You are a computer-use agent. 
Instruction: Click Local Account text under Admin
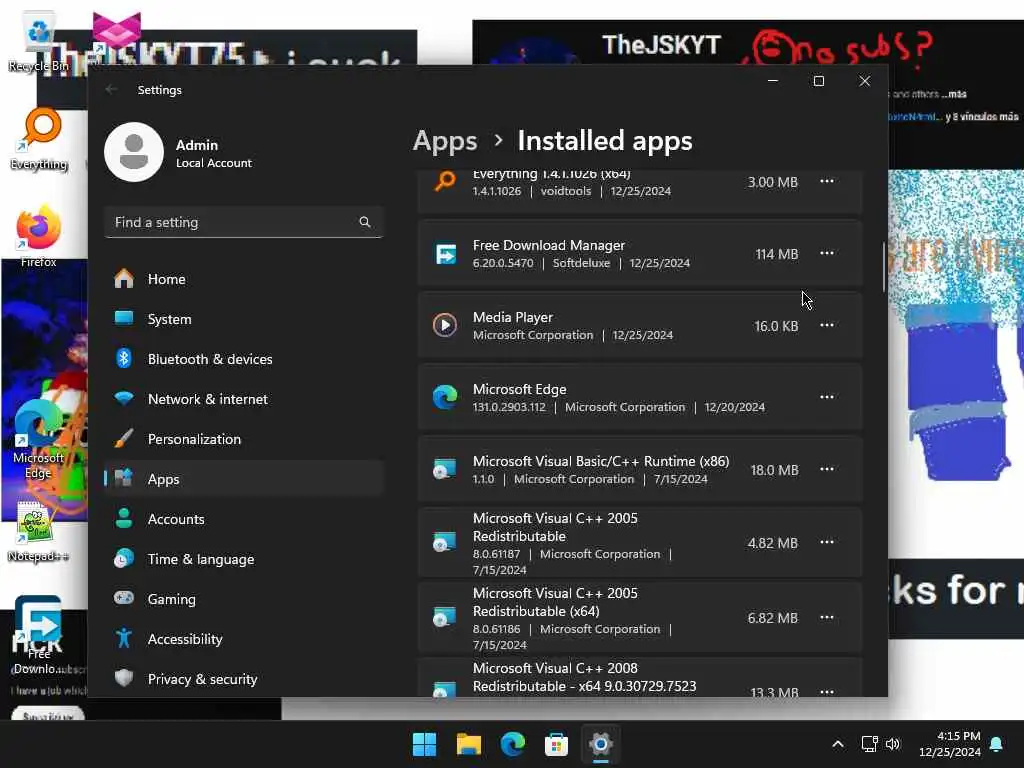(214, 163)
